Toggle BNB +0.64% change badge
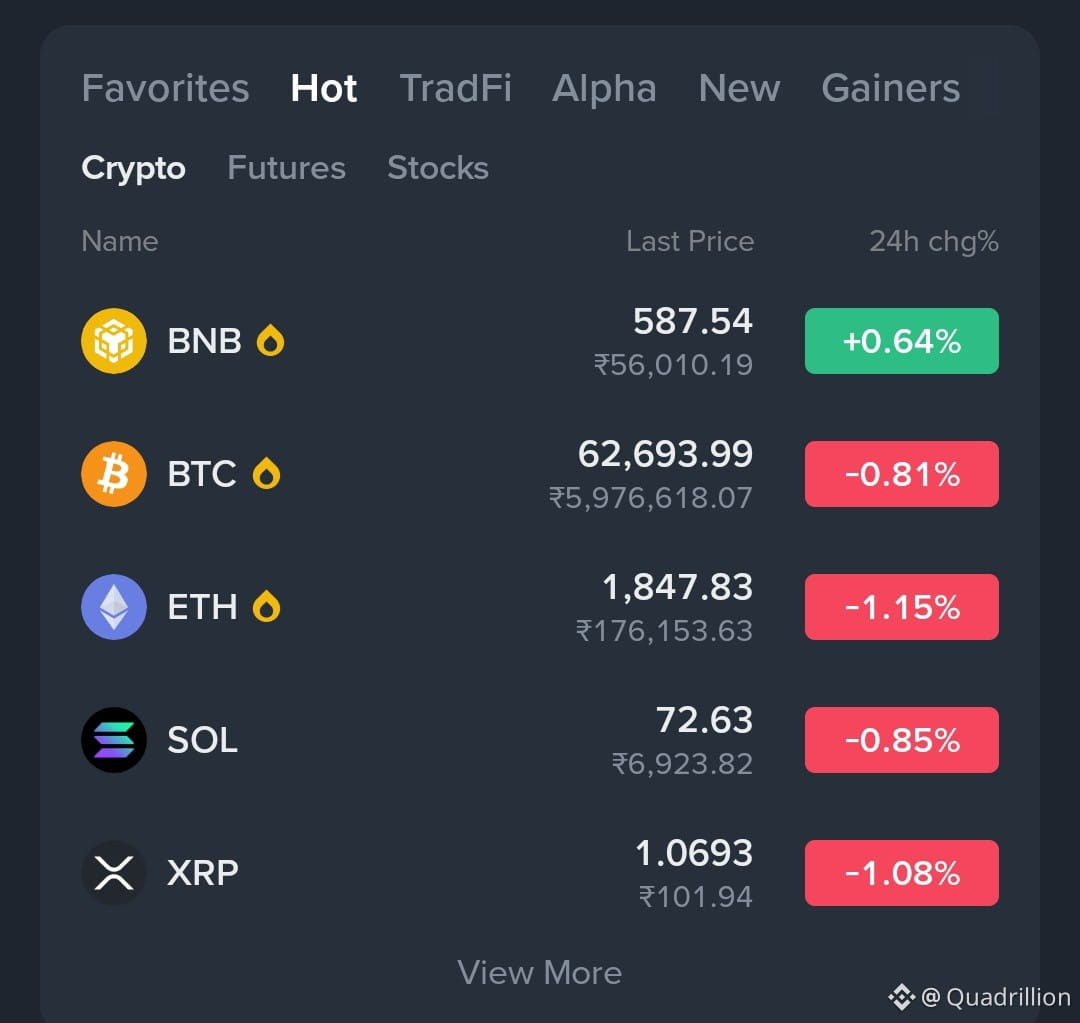The width and height of the screenshot is (1080, 1023). (x=902, y=341)
